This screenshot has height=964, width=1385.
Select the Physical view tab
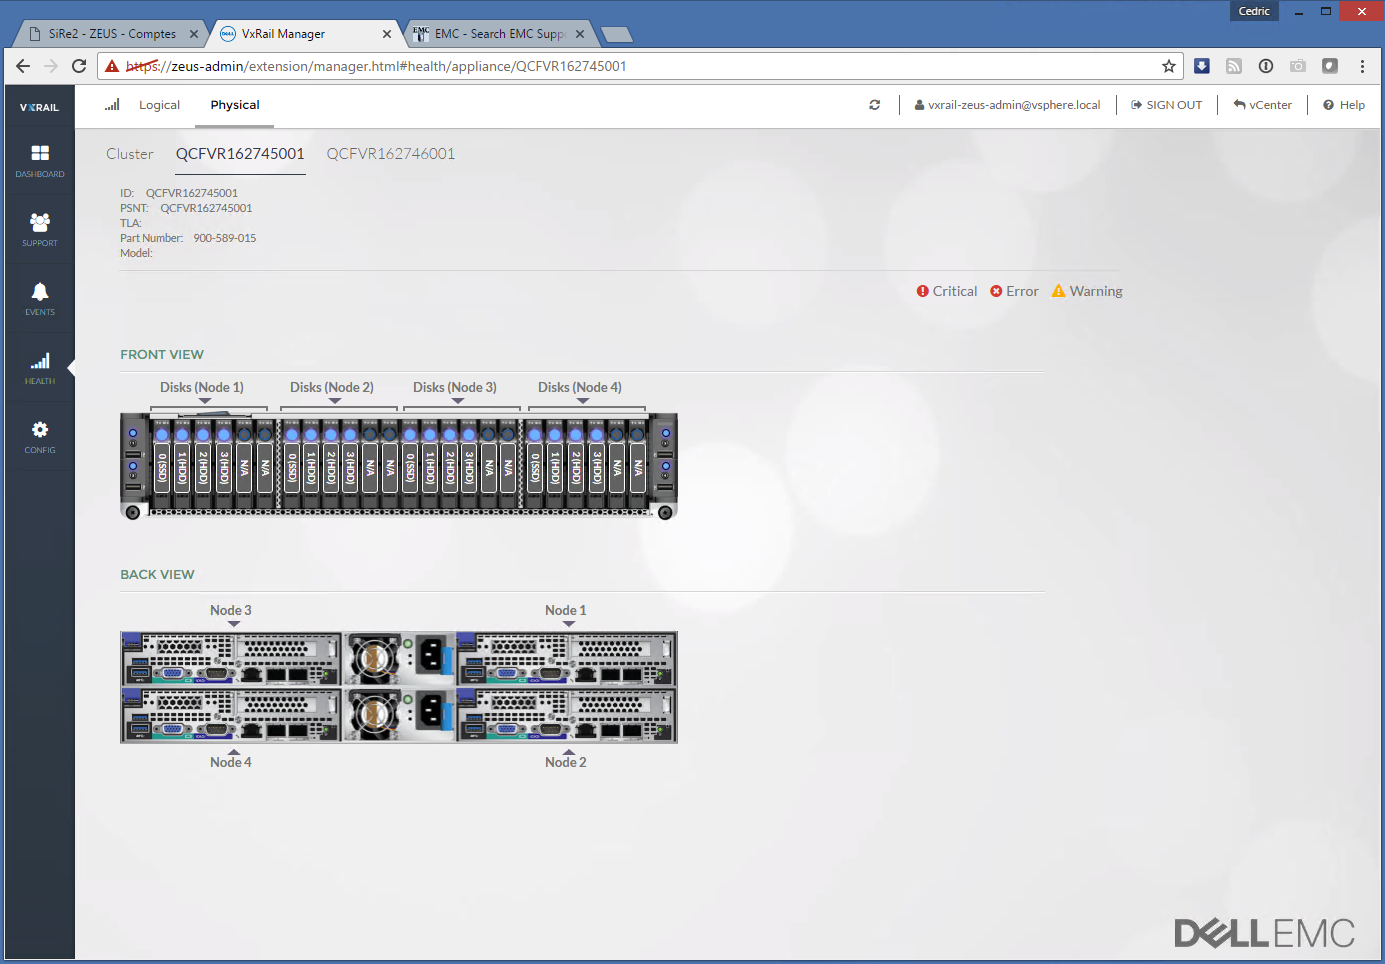tap(235, 105)
